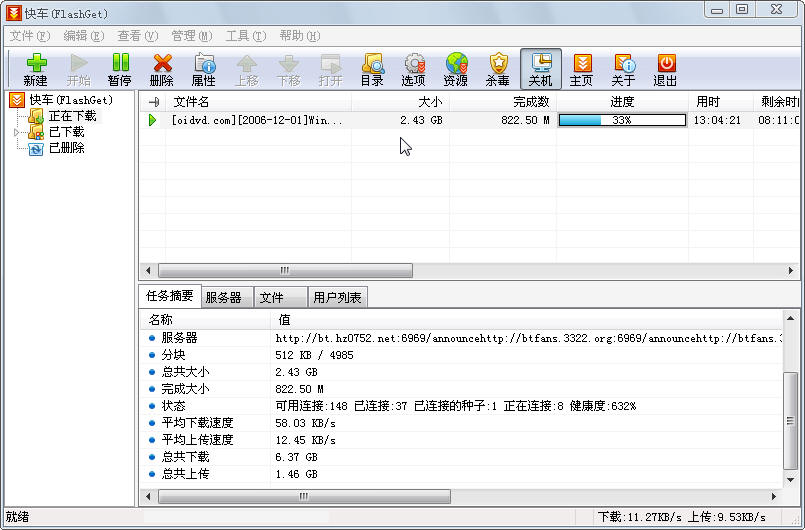Click the summary pane horizontal scrollbar thumb
The image size is (805, 530).
pos(304,496)
